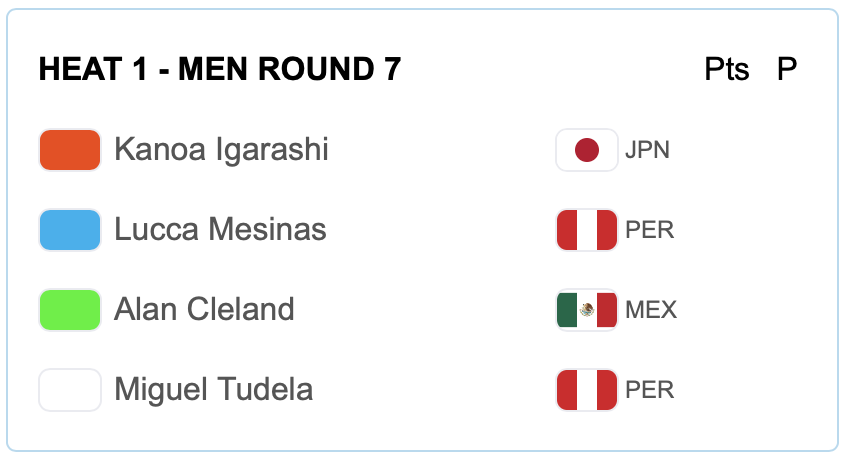Click the P column header
This screenshot has width=846, height=460.
[787, 70]
